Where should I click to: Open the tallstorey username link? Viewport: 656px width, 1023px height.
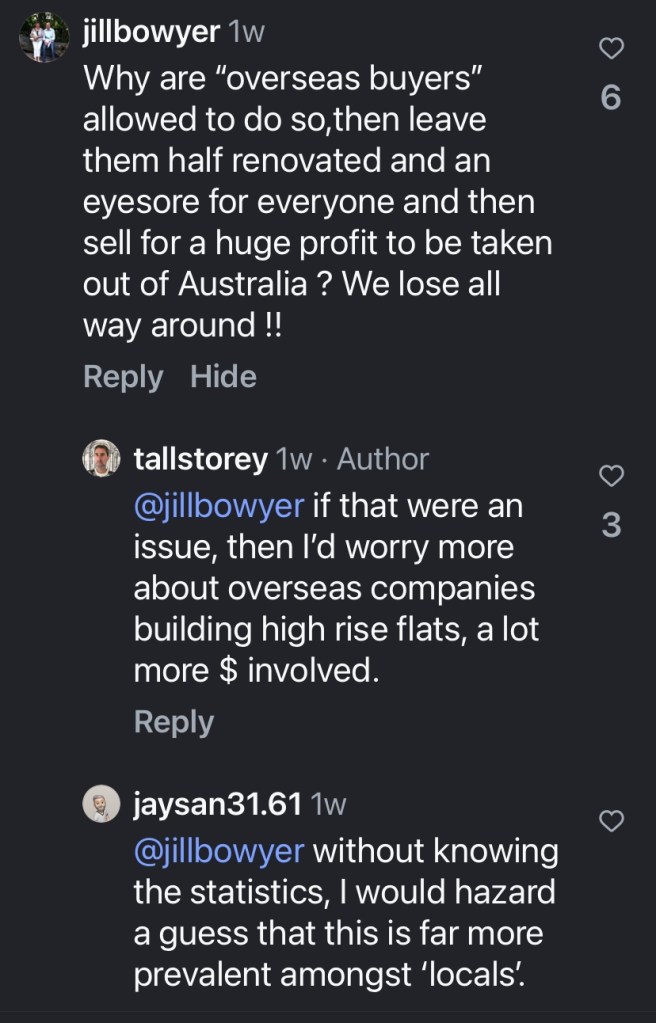click(x=200, y=459)
